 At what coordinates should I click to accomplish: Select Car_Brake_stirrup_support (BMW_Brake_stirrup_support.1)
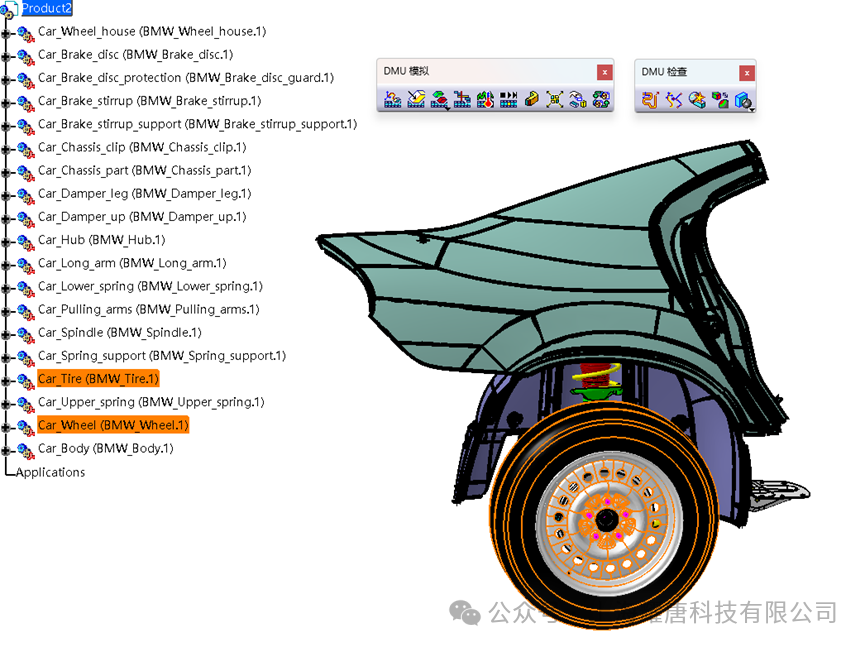(x=197, y=124)
